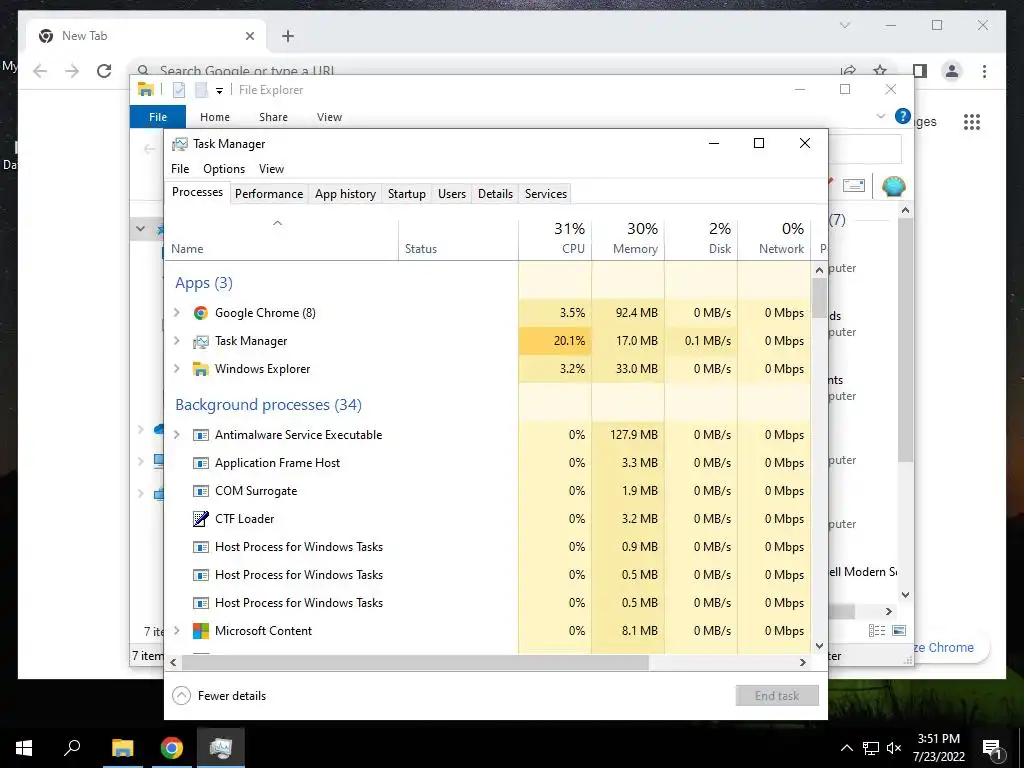Image resolution: width=1024 pixels, height=768 pixels.
Task: Click the taskbar clock showing 3:51 PM
Action: coord(938,748)
